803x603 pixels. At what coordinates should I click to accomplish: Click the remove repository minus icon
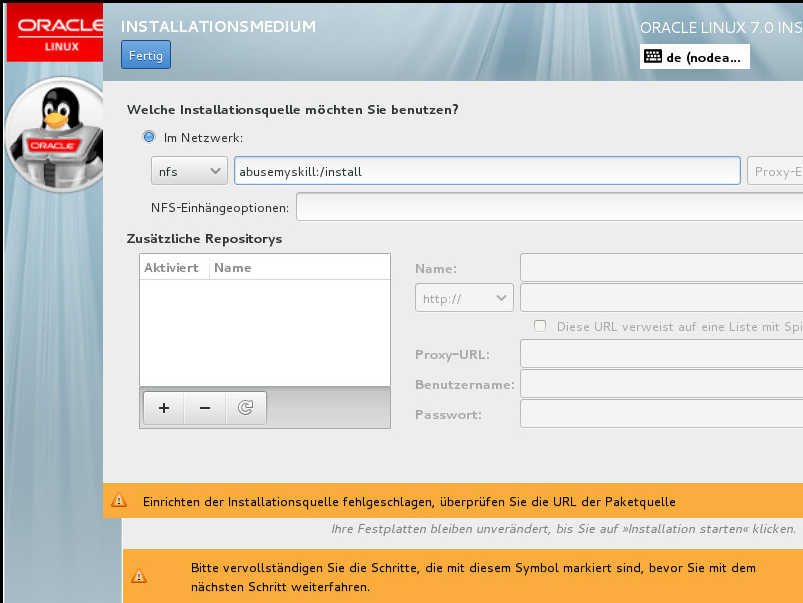point(205,408)
